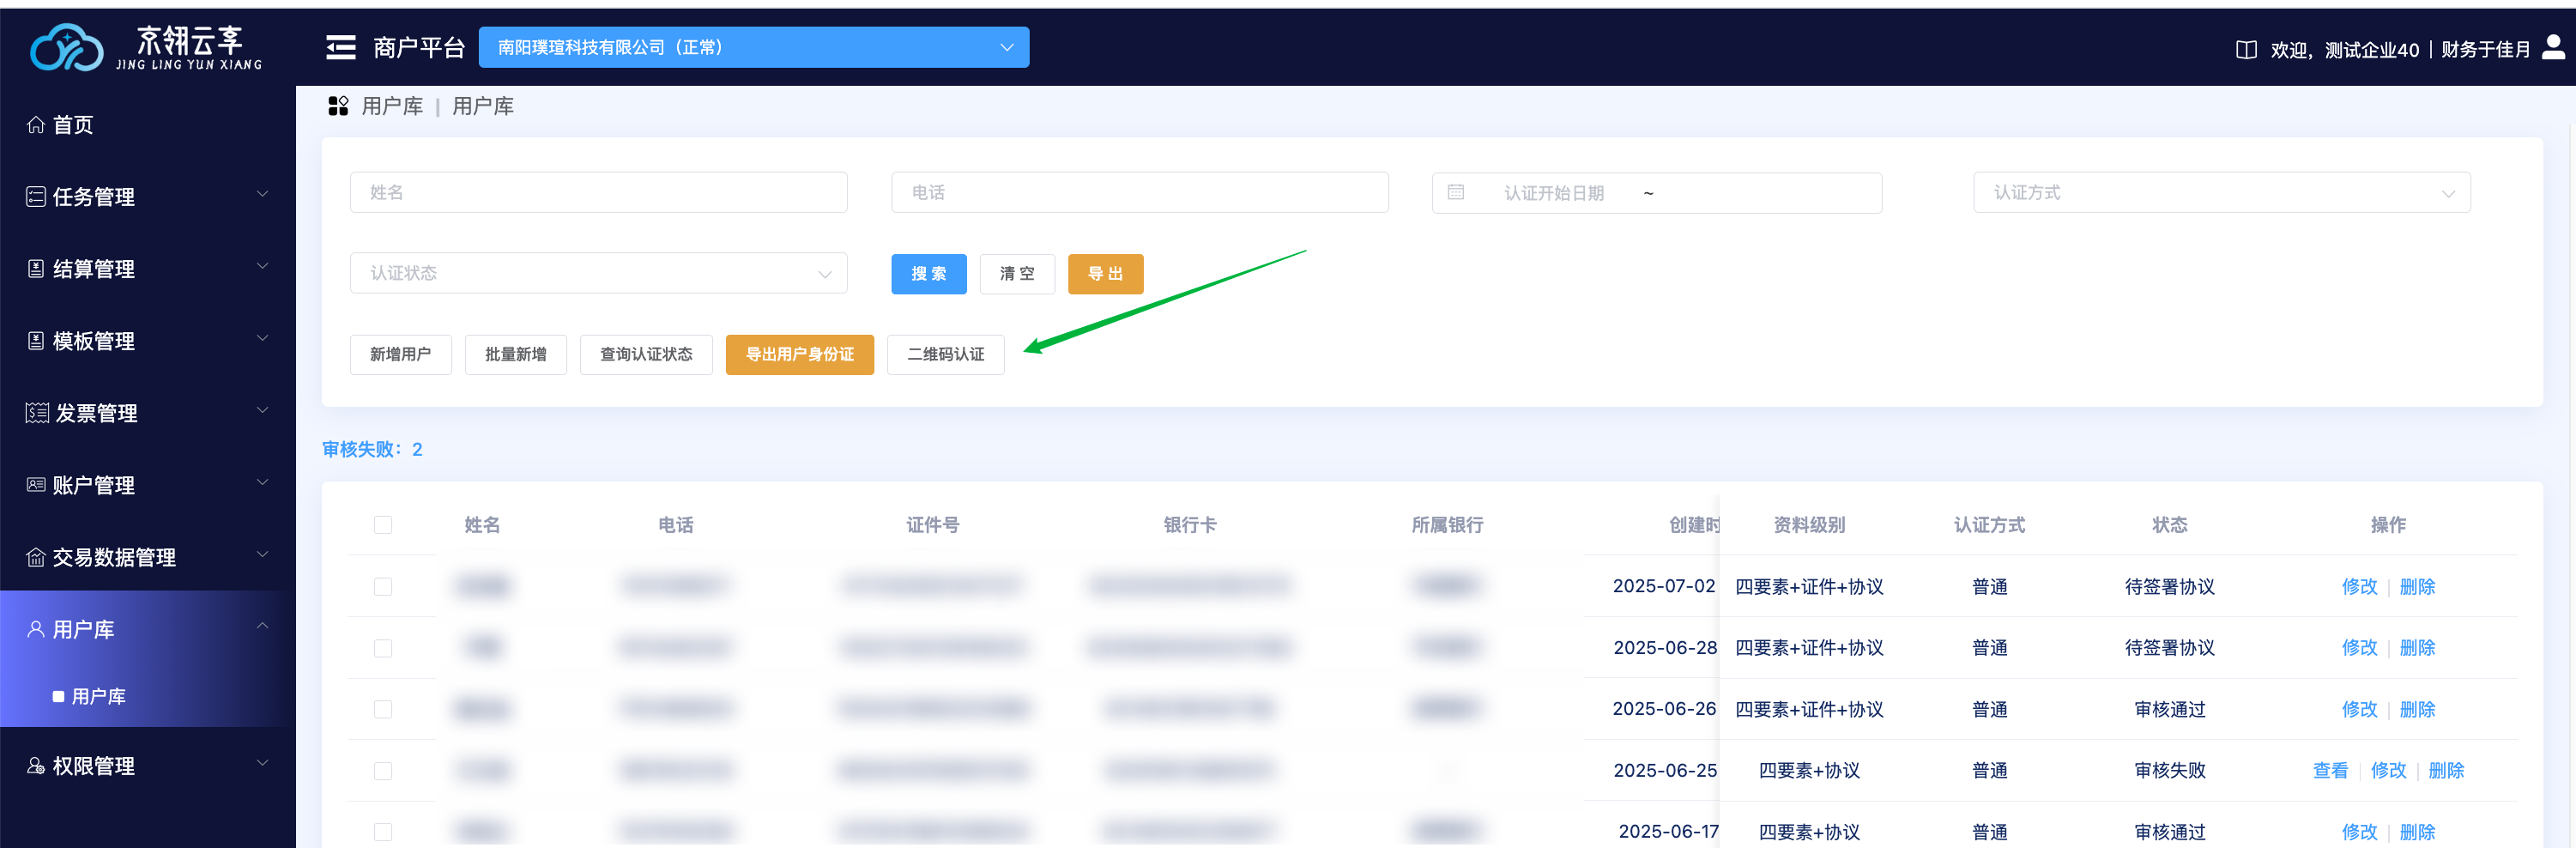Screen dimensions: 2576x848
Task: Check the first row checkbox dated 2025-07-02
Action: 383,587
